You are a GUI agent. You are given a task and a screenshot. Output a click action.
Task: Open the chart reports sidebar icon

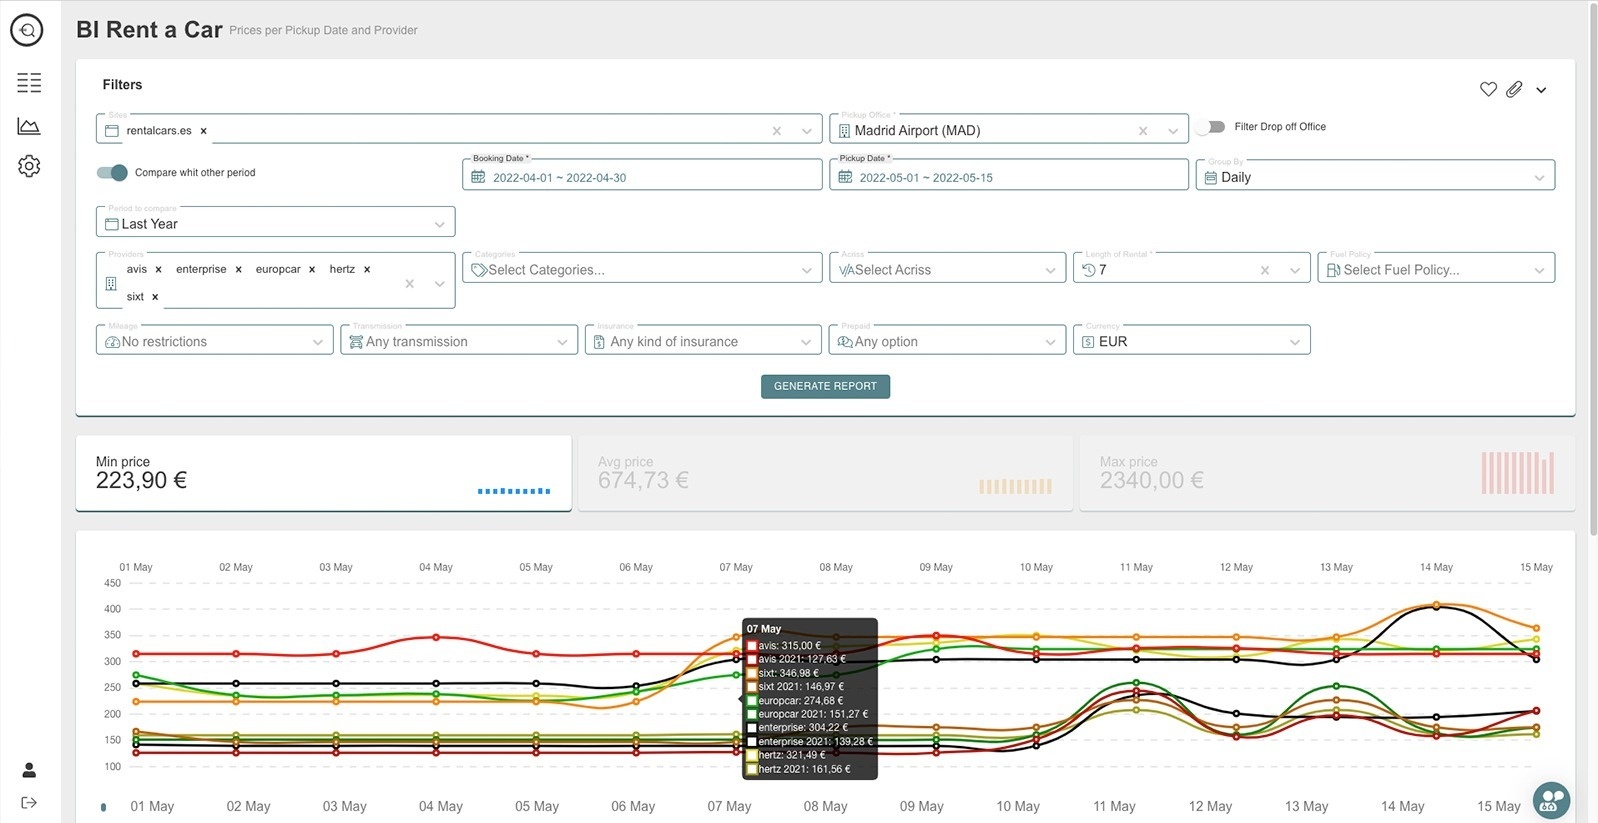point(29,126)
